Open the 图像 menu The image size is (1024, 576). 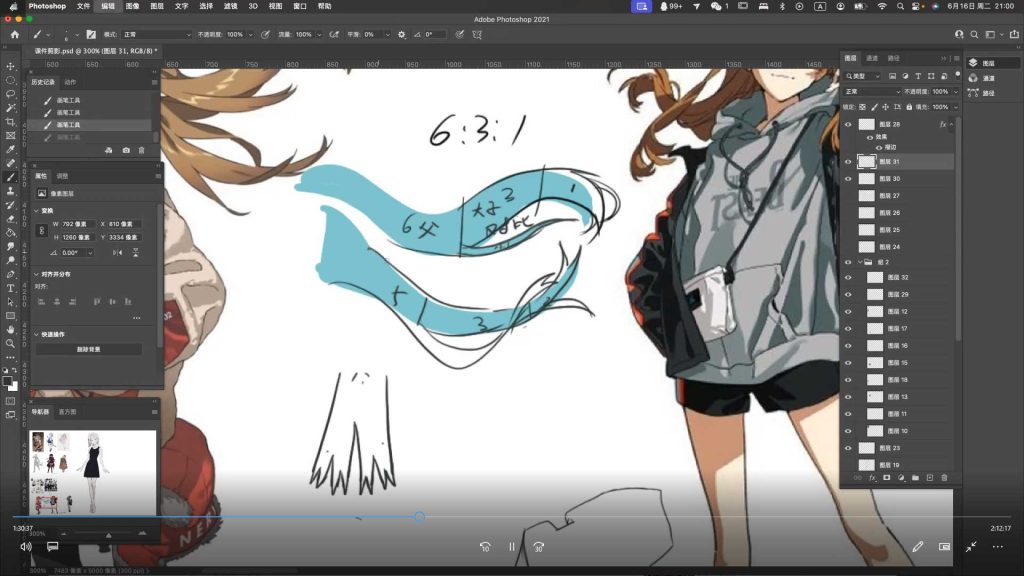(x=133, y=6)
